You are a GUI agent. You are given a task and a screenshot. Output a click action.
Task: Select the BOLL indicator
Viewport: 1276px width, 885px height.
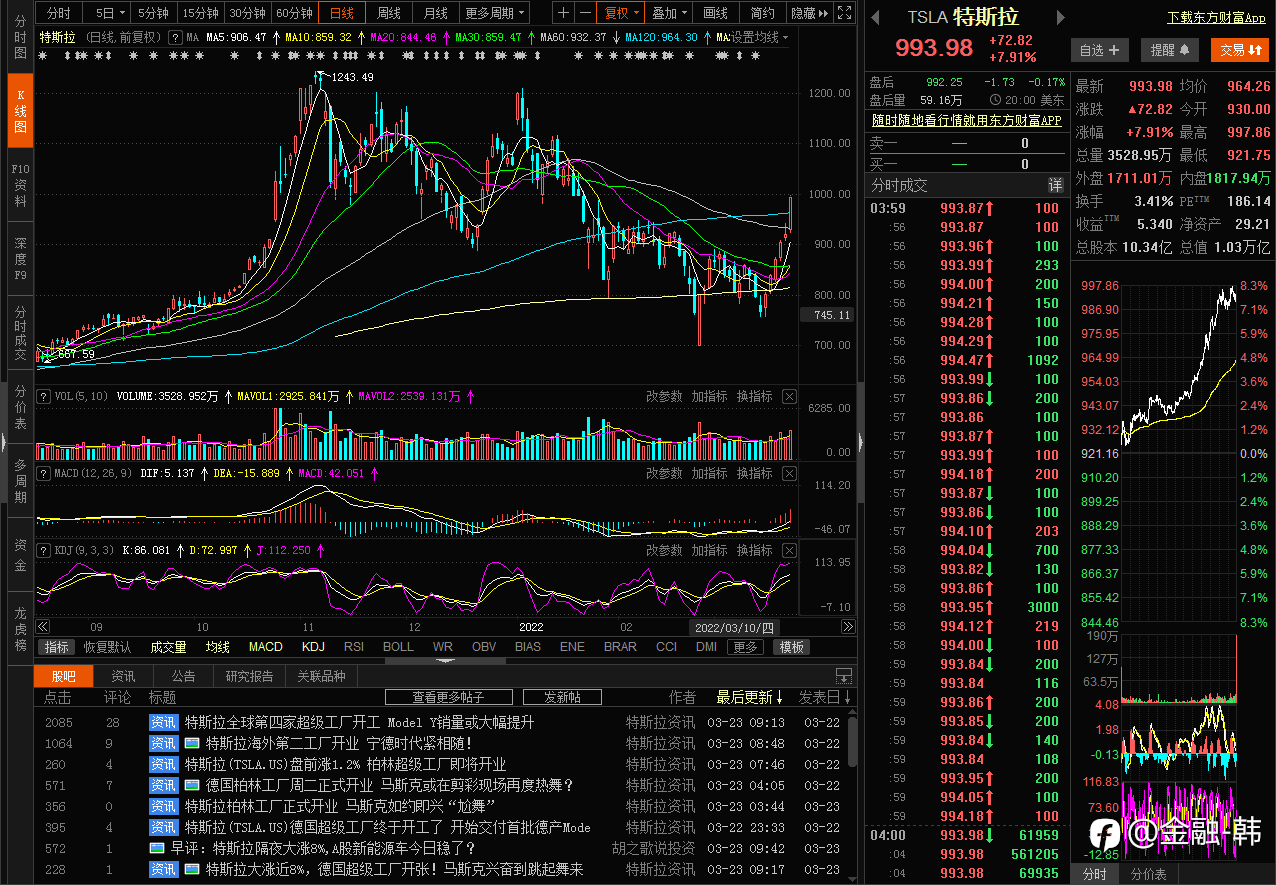tap(398, 647)
